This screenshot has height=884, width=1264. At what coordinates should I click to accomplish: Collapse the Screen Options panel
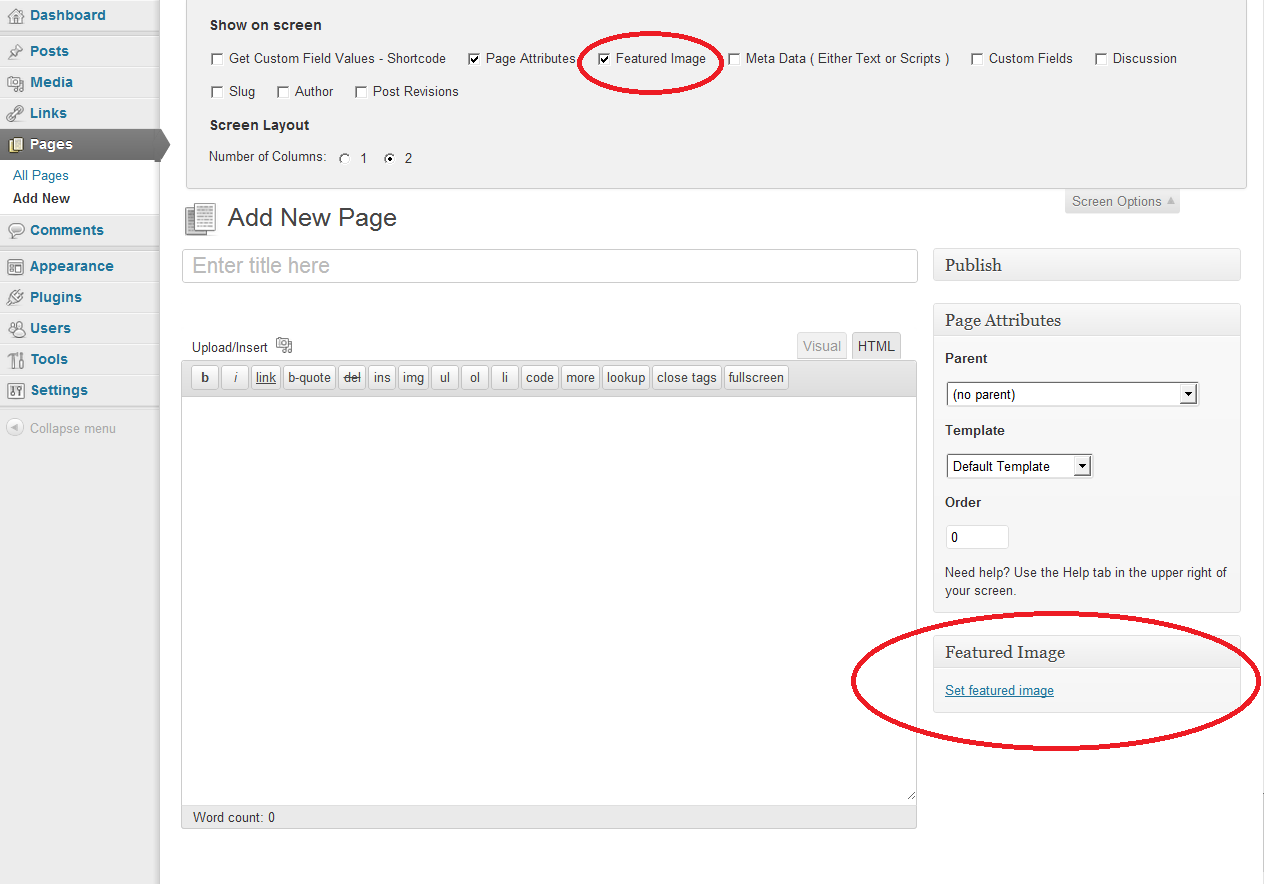pyautogui.click(x=1121, y=201)
